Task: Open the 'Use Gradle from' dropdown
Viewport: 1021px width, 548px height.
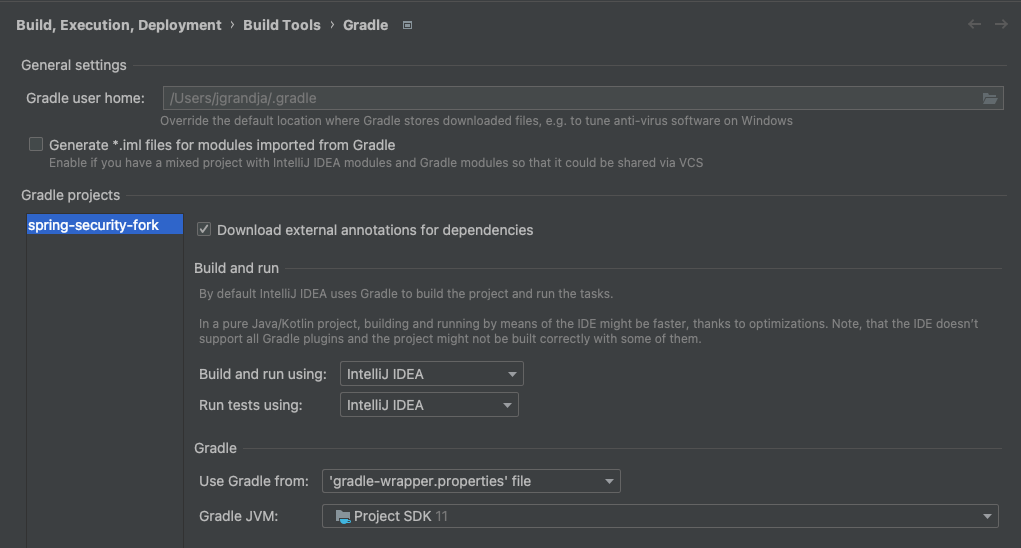Action: click(471, 481)
